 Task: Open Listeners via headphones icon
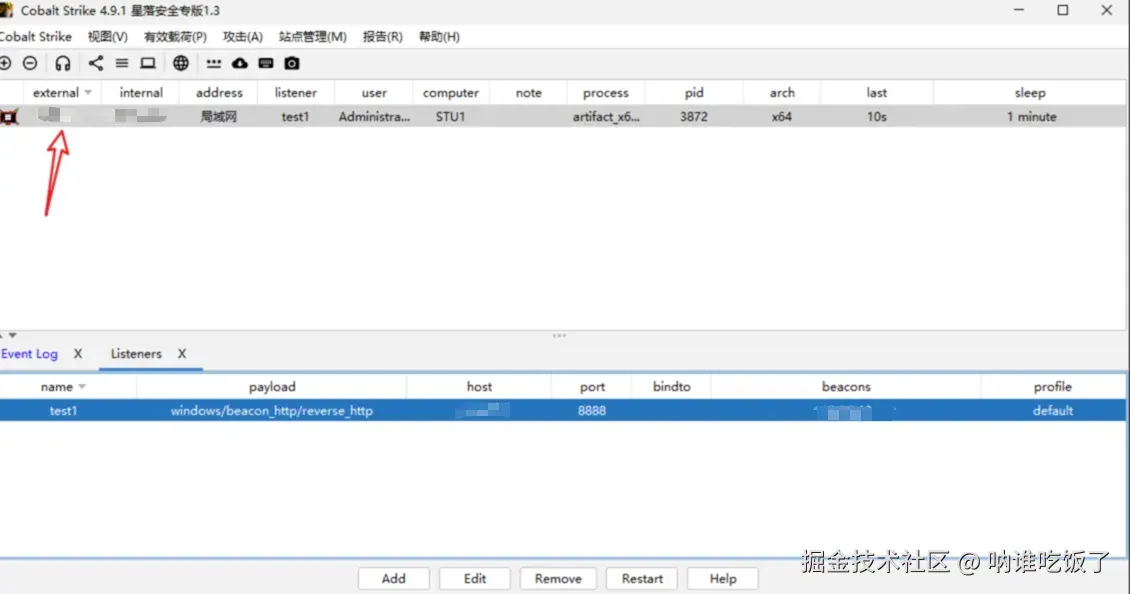pos(63,63)
